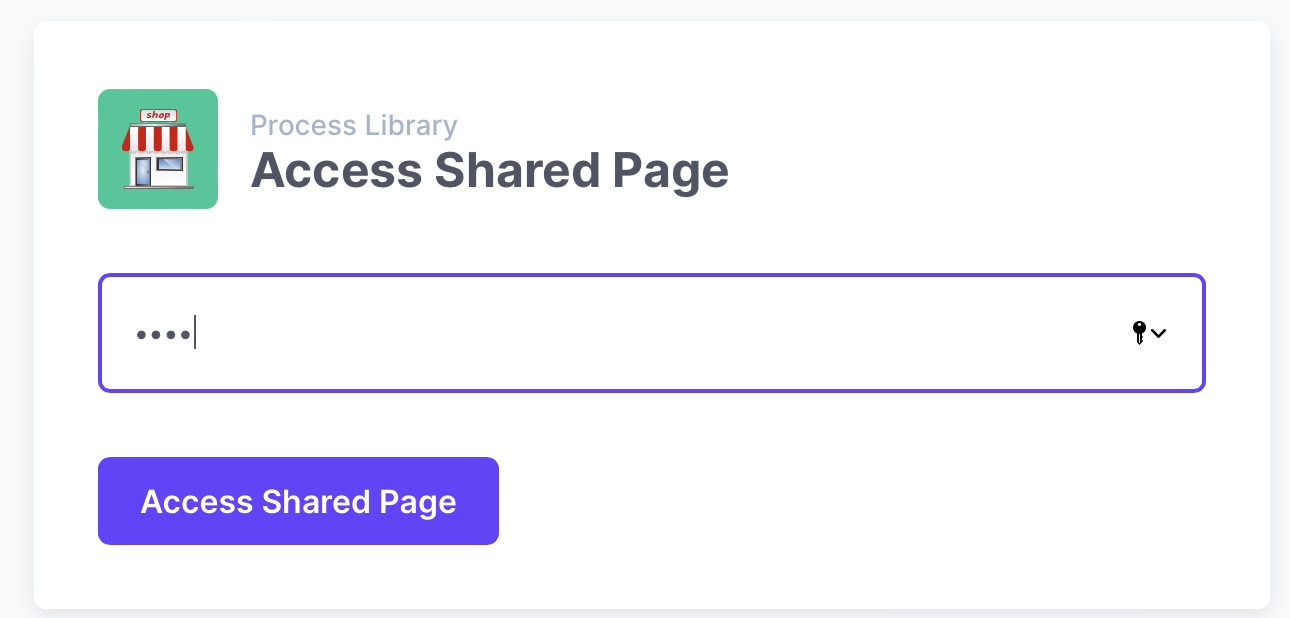The image size is (1290, 618).
Task: Click the Access Shared Page heading
Action: 489,171
